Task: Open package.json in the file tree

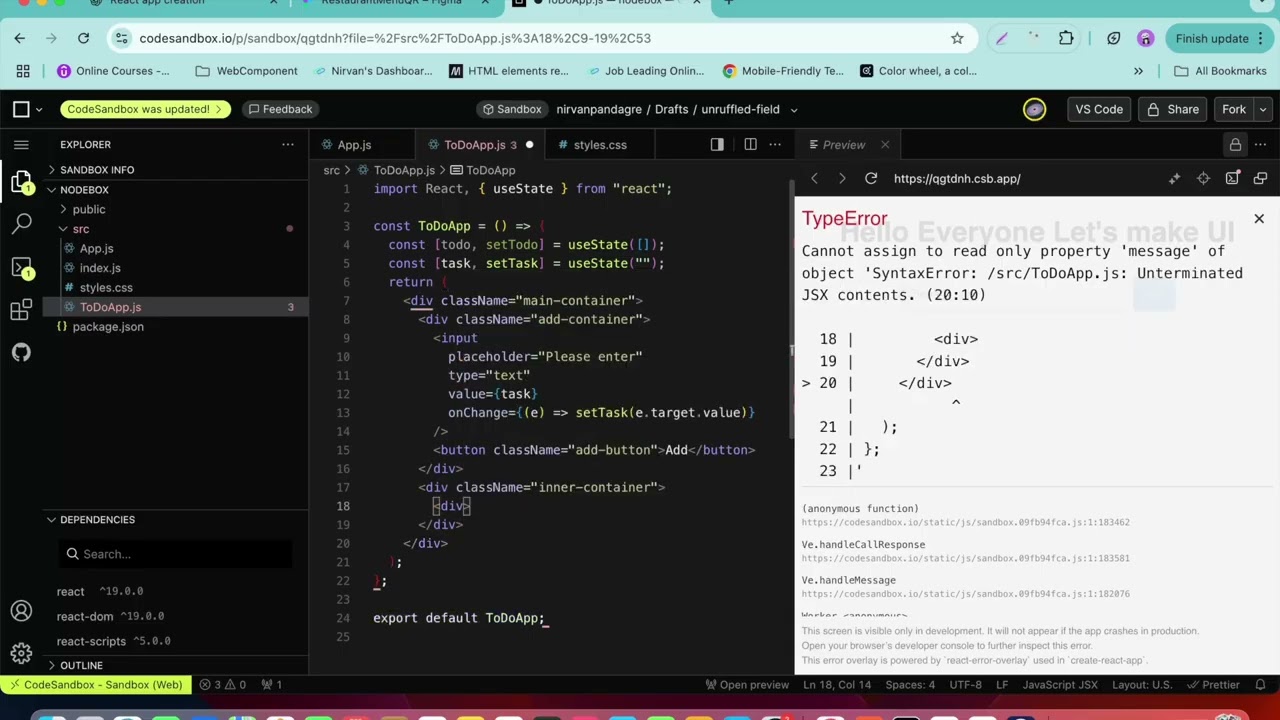Action: (108, 326)
